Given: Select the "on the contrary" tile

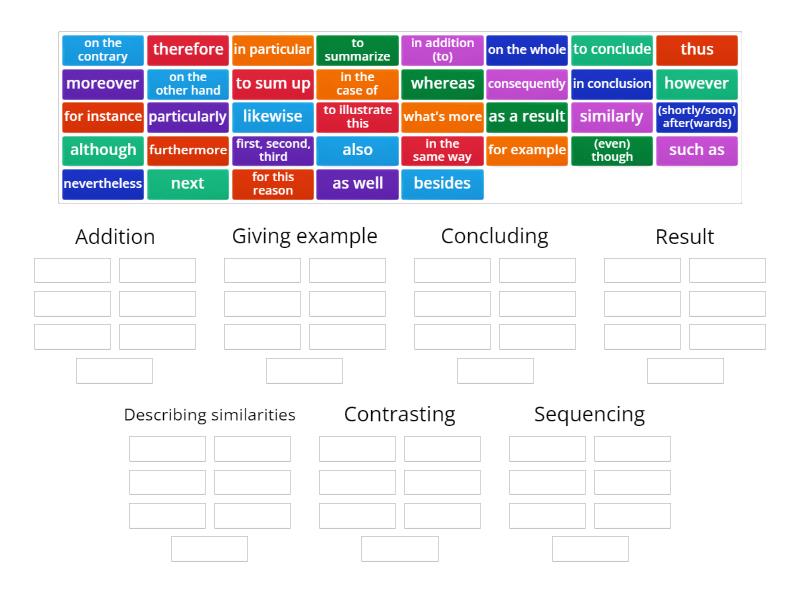Looking at the screenshot, I should click(102, 48).
